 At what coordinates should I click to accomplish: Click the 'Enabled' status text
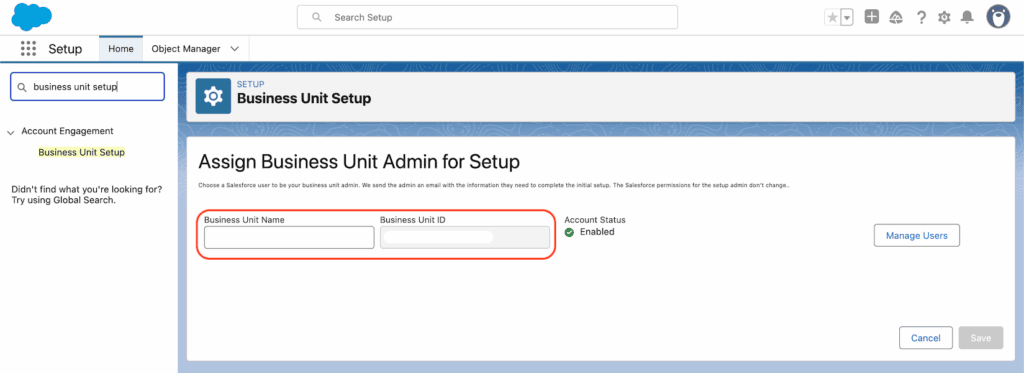tap(597, 232)
